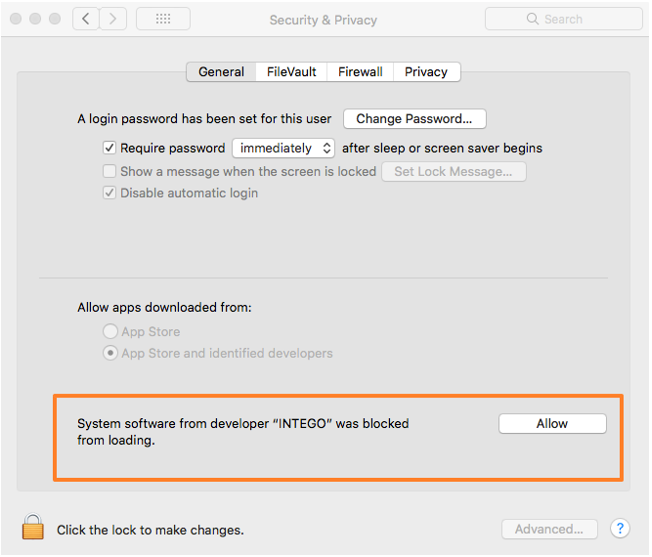The width and height of the screenshot is (652, 557).
Task: Click the INTEGO was blocked from loading message
Action: point(243,431)
